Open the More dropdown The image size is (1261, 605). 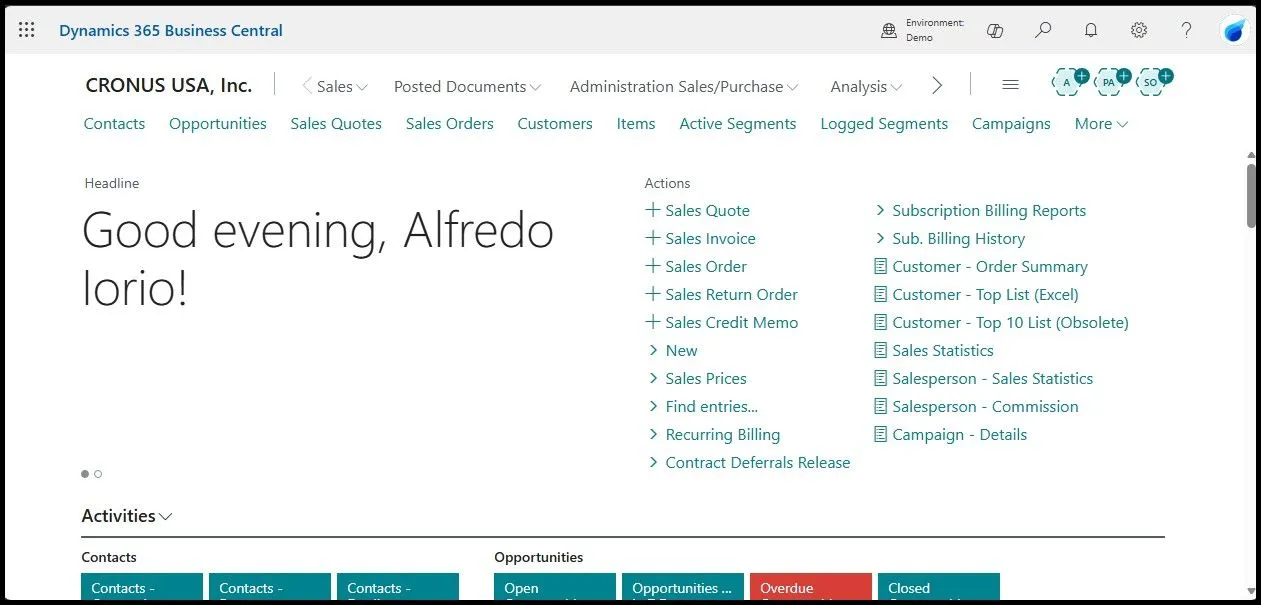[x=1101, y=124]
